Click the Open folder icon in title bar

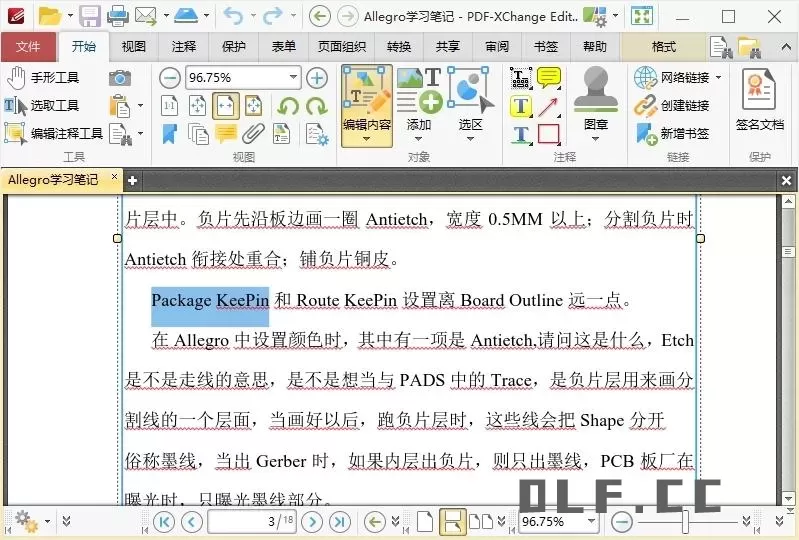(x=50, y=16)
